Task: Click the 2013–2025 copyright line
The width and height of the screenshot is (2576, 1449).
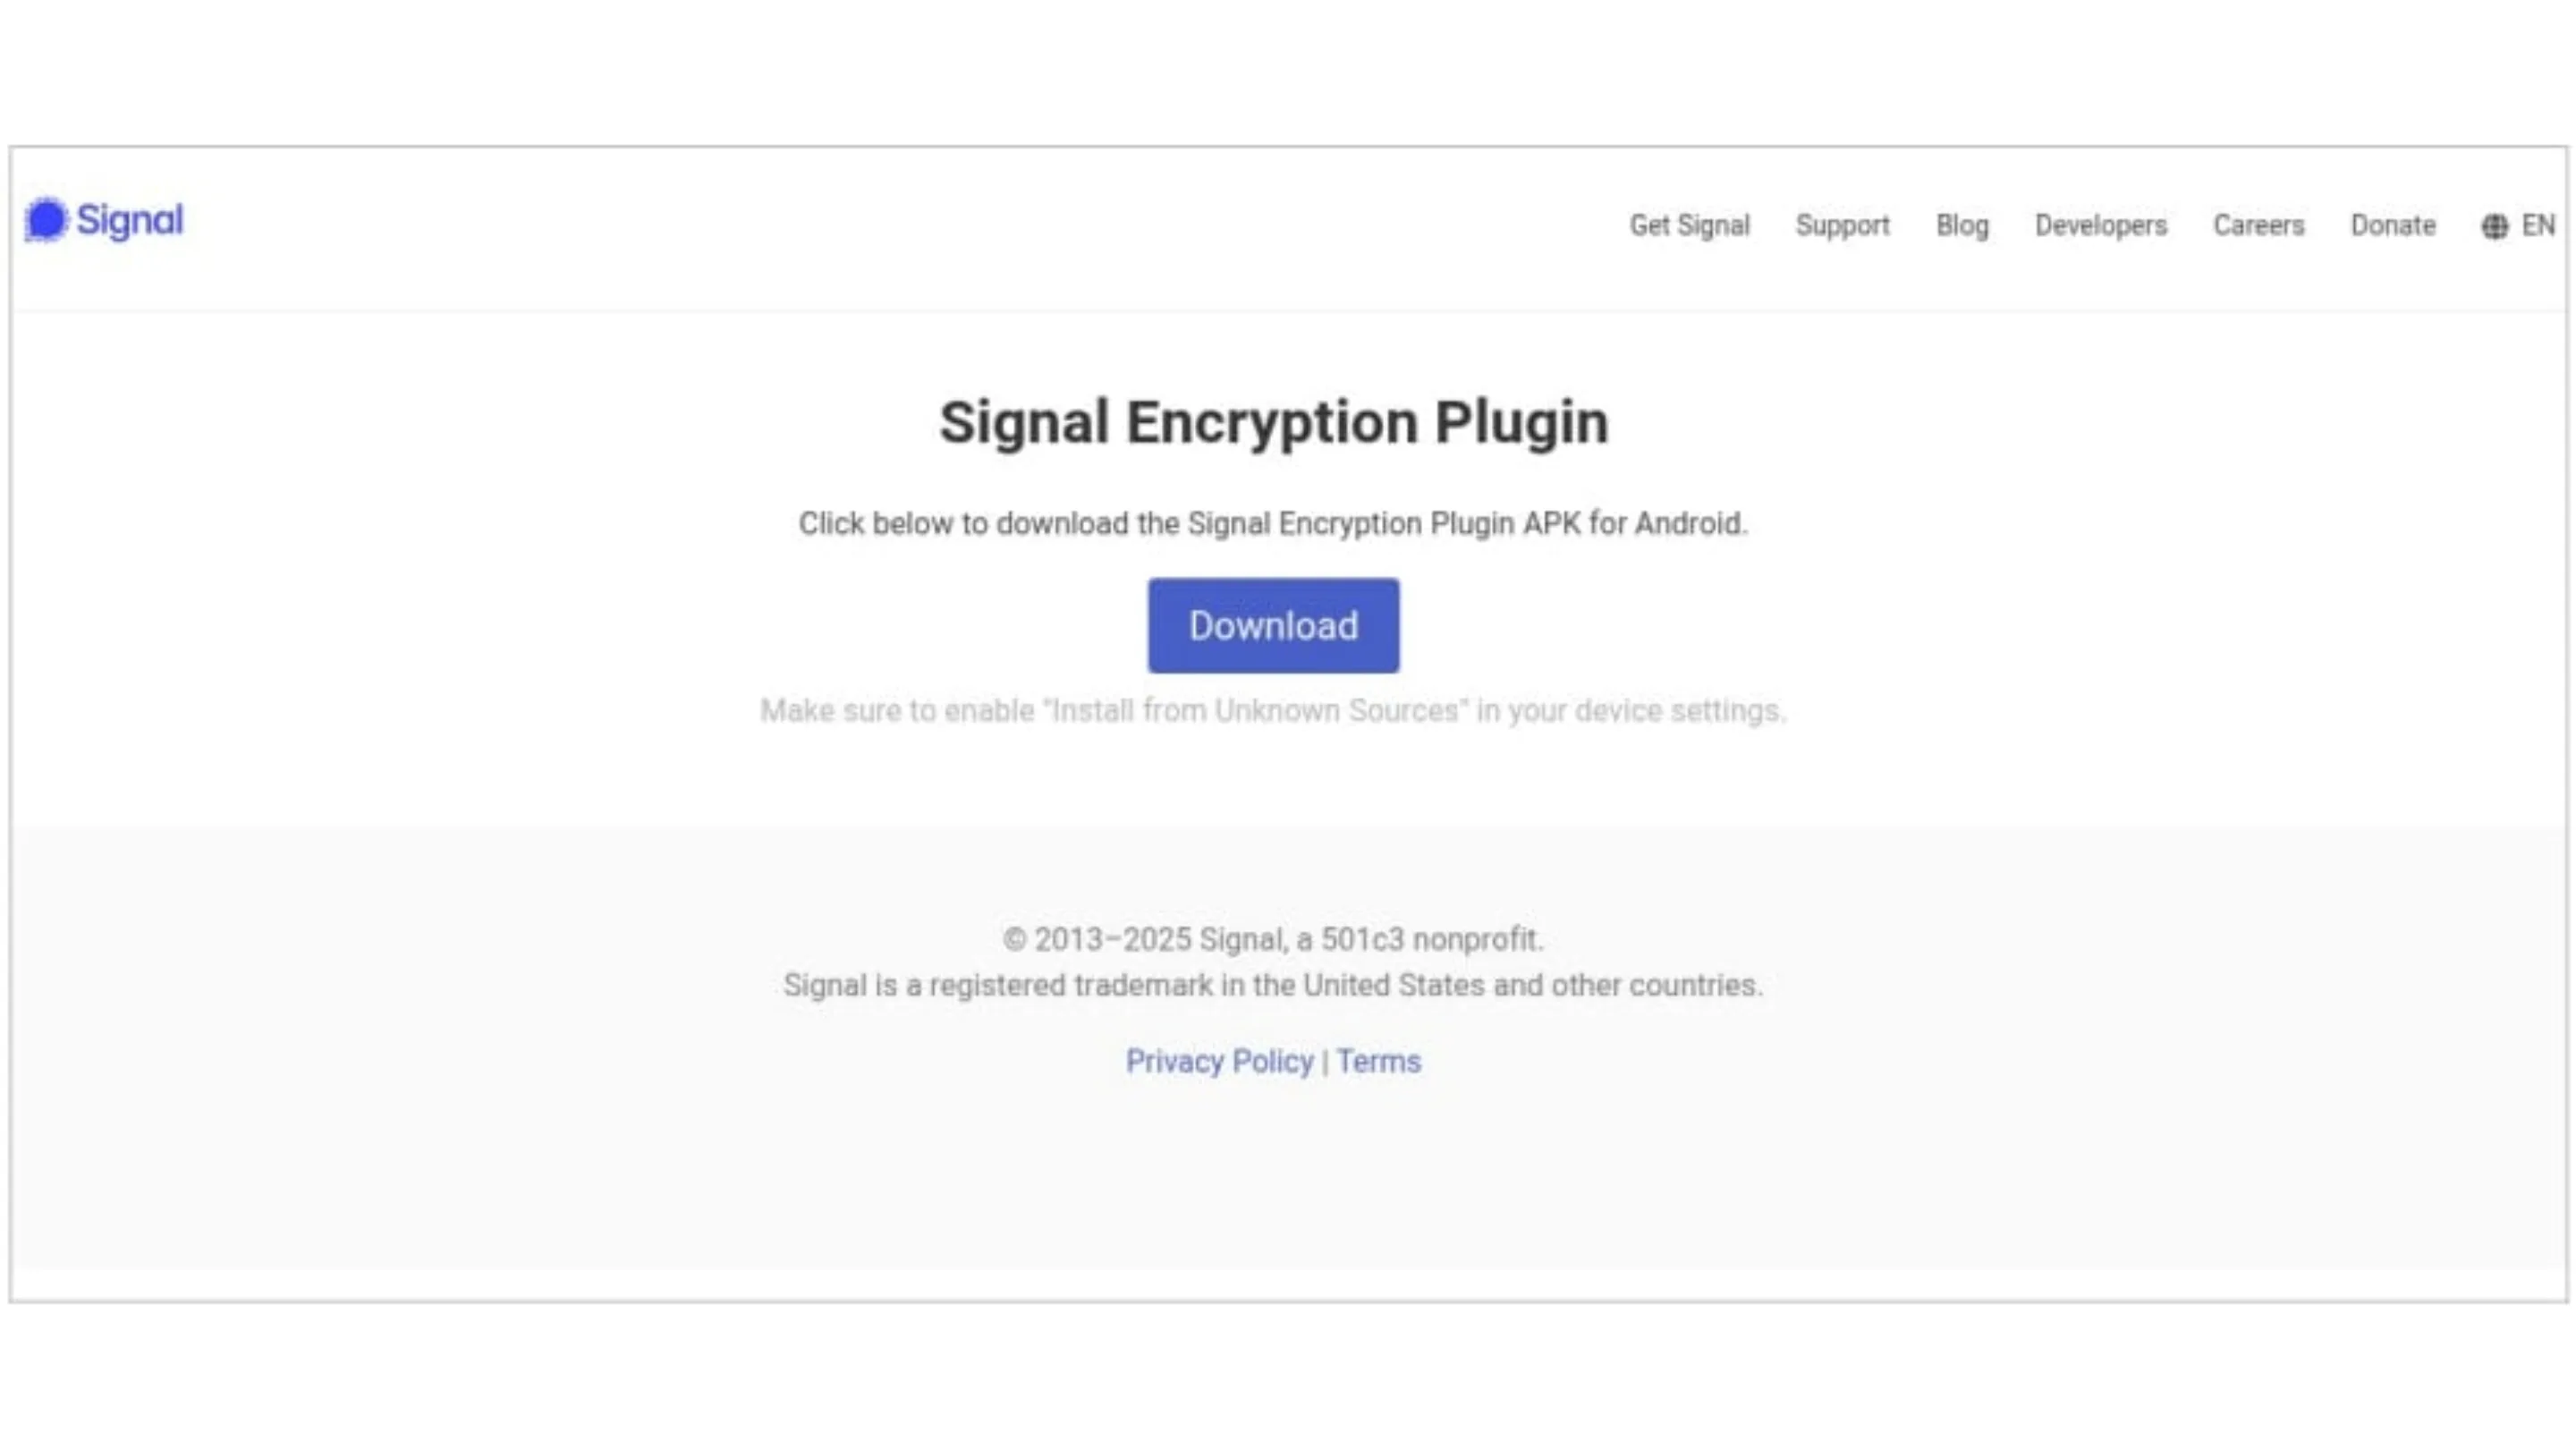Action: click(1273, 940)
